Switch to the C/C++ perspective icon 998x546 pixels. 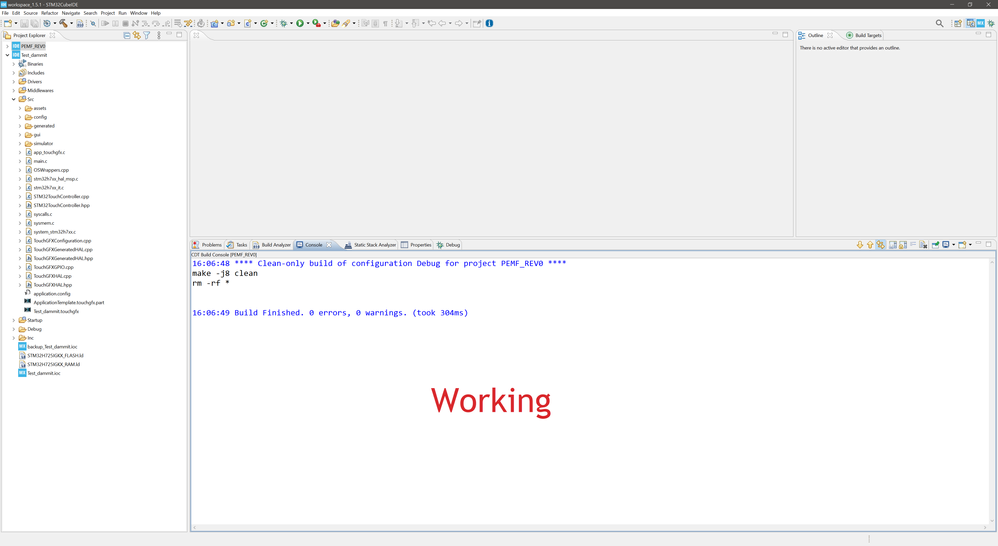coord(970,23)
